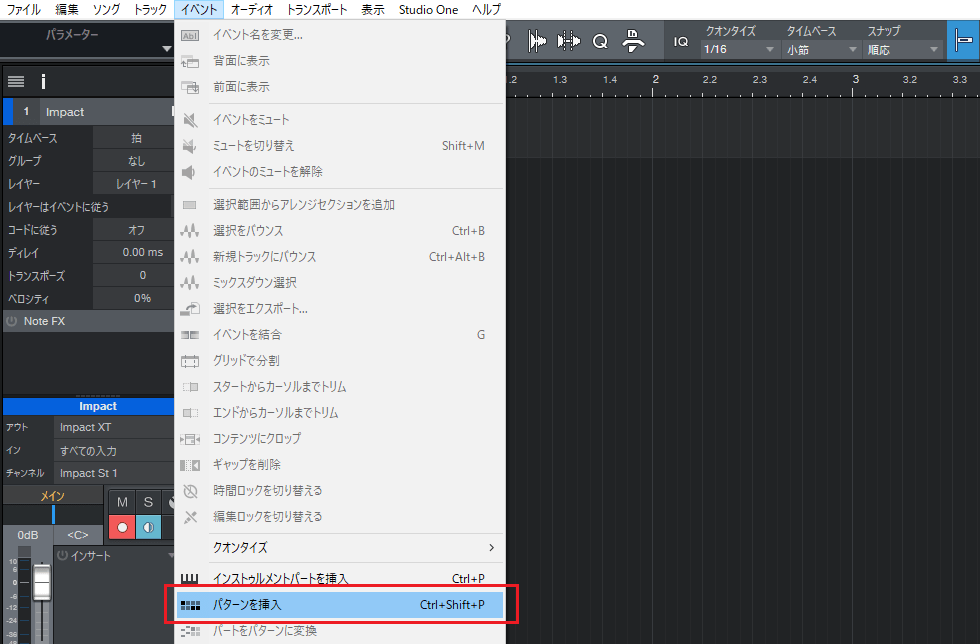Click the blue snap toggle icon
This screenshot has height=644, width=980.
click(x=963, y=41)
